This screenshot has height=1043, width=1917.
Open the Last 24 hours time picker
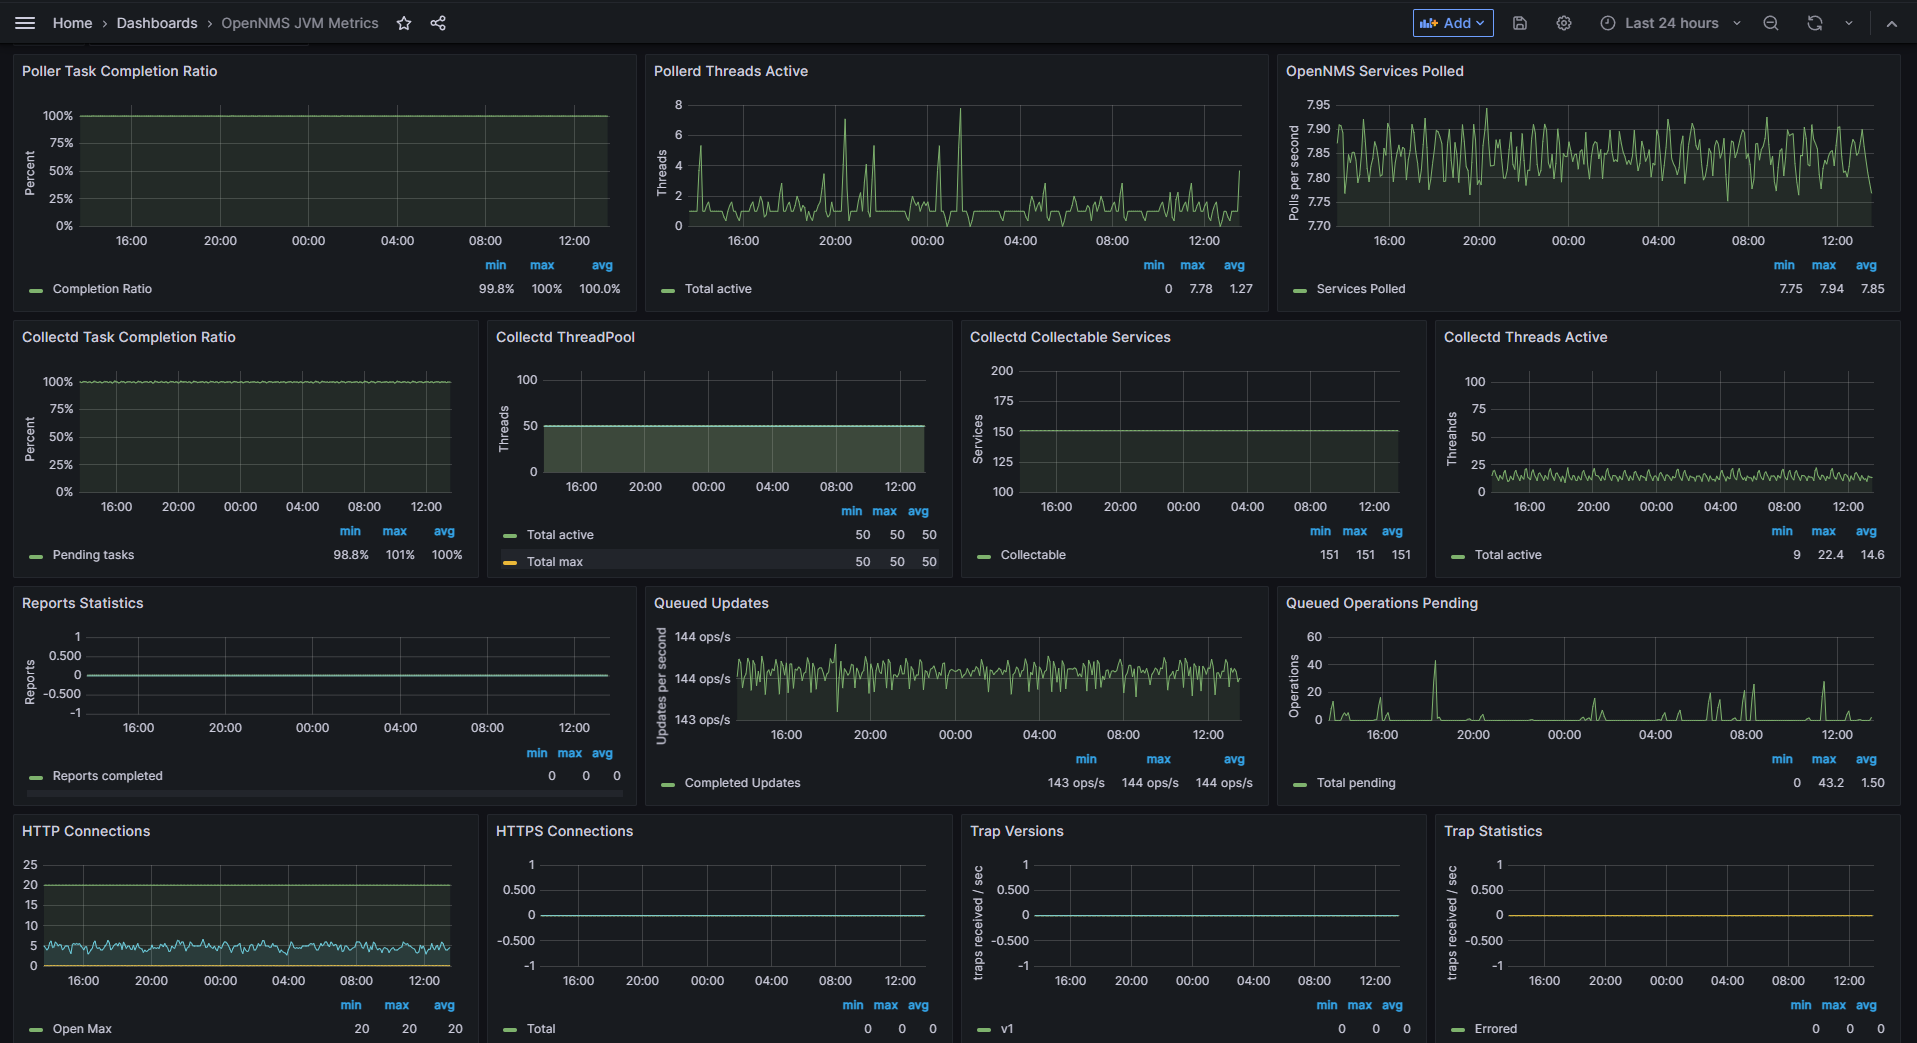pos(1671,23)
